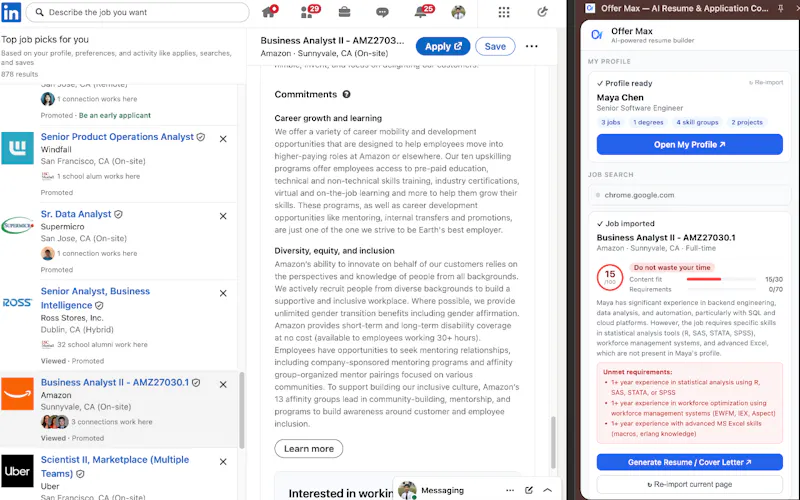Open the For Business apps grid

504,12
